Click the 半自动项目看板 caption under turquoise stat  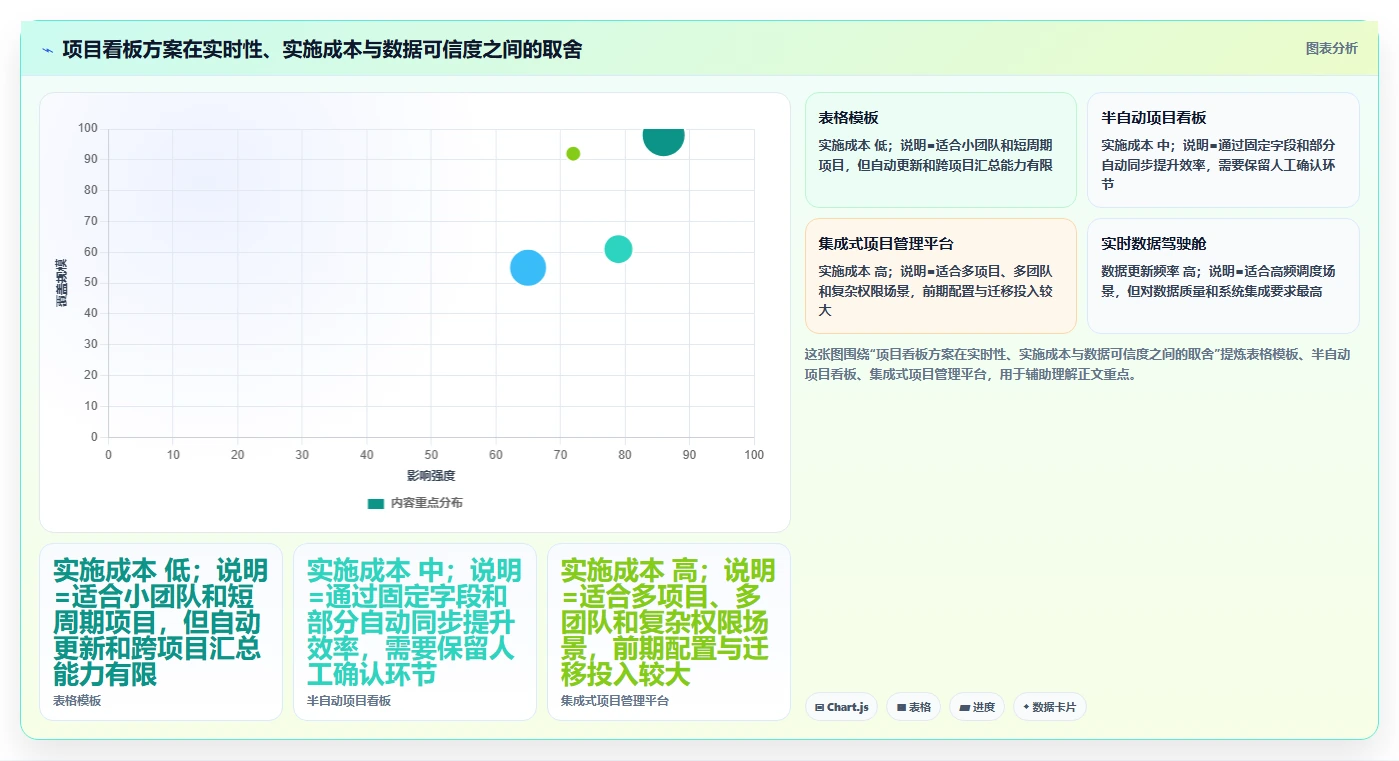coord(349,701)
